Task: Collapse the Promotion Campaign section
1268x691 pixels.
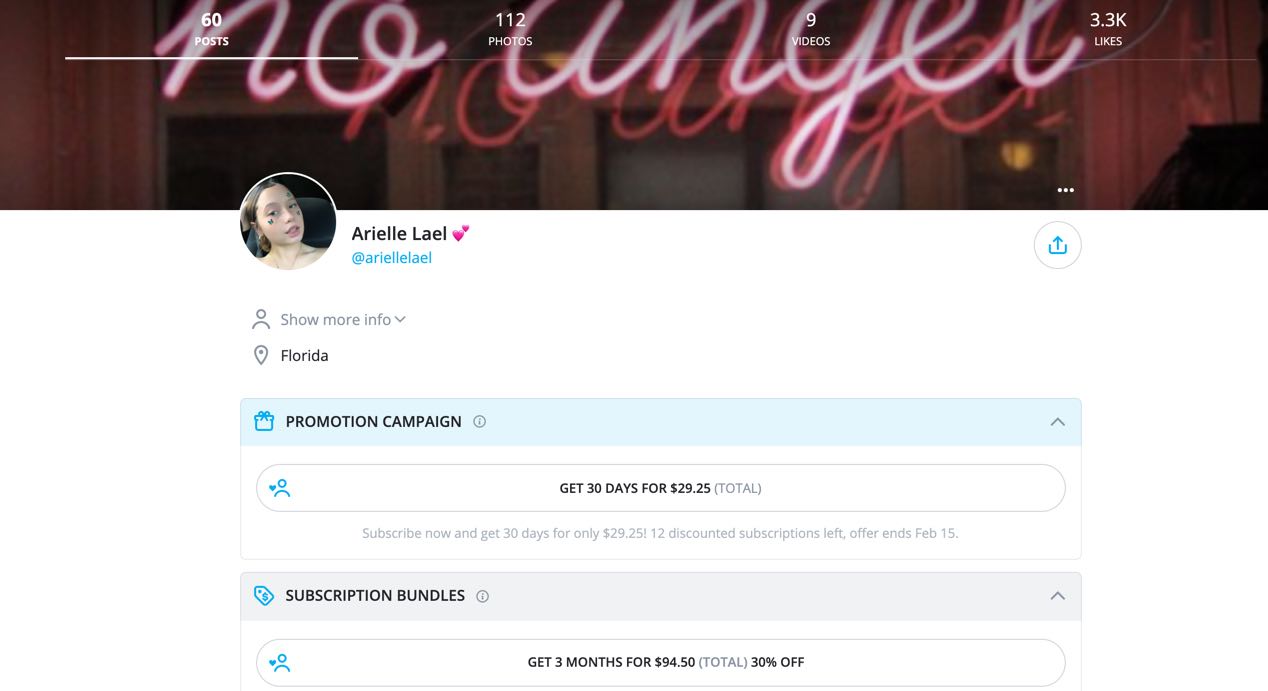Action: (x=1057, y=422)
